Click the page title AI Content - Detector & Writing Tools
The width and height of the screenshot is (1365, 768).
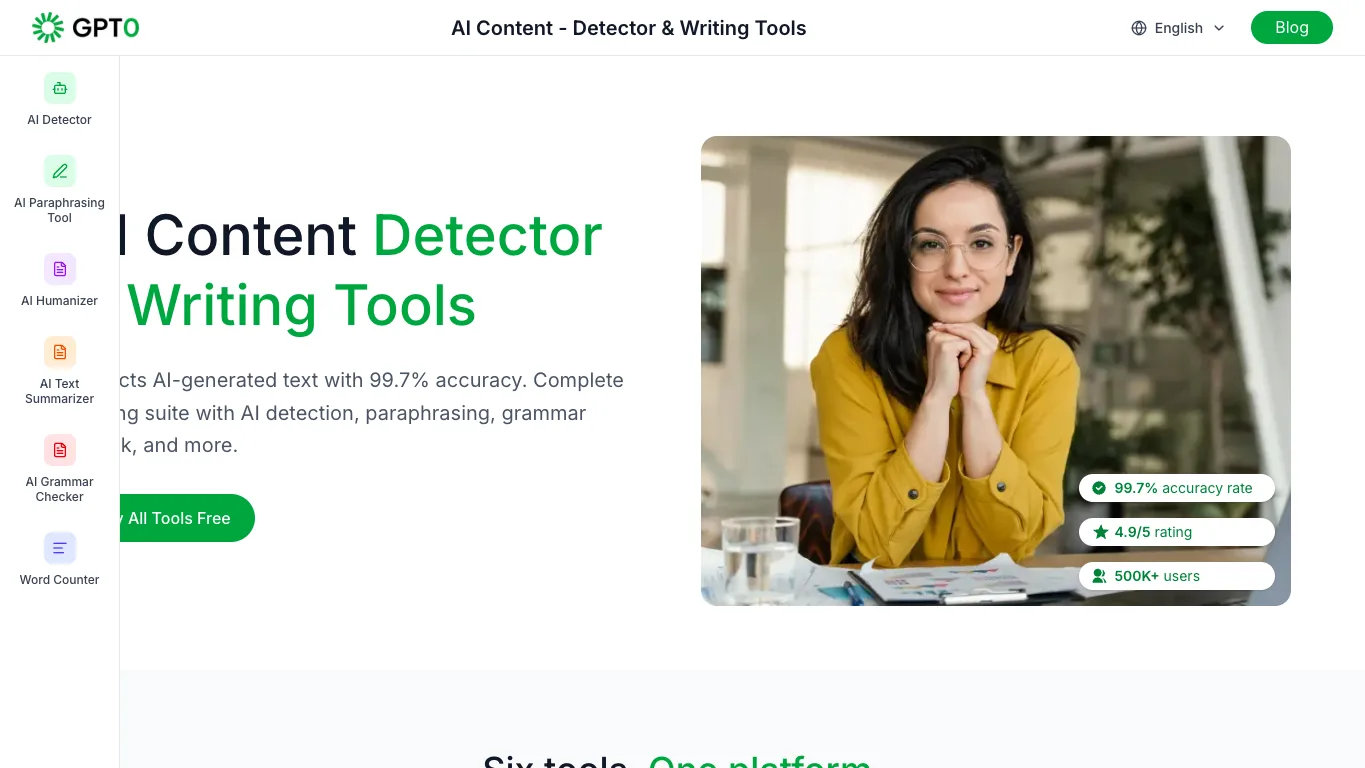click(629, 28)
